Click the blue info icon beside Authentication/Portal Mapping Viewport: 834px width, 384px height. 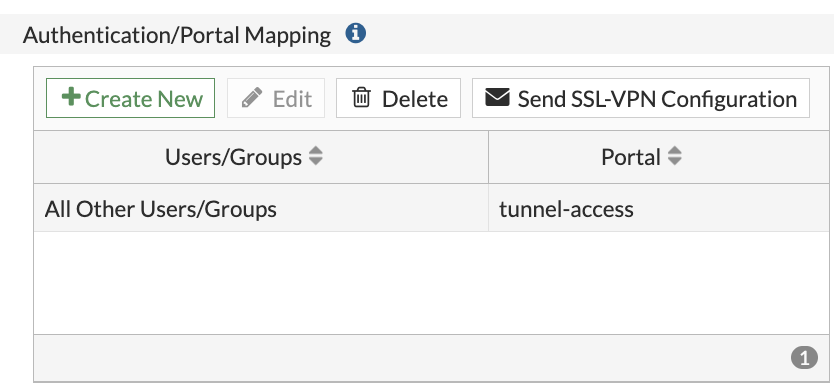tap(355, 34)
